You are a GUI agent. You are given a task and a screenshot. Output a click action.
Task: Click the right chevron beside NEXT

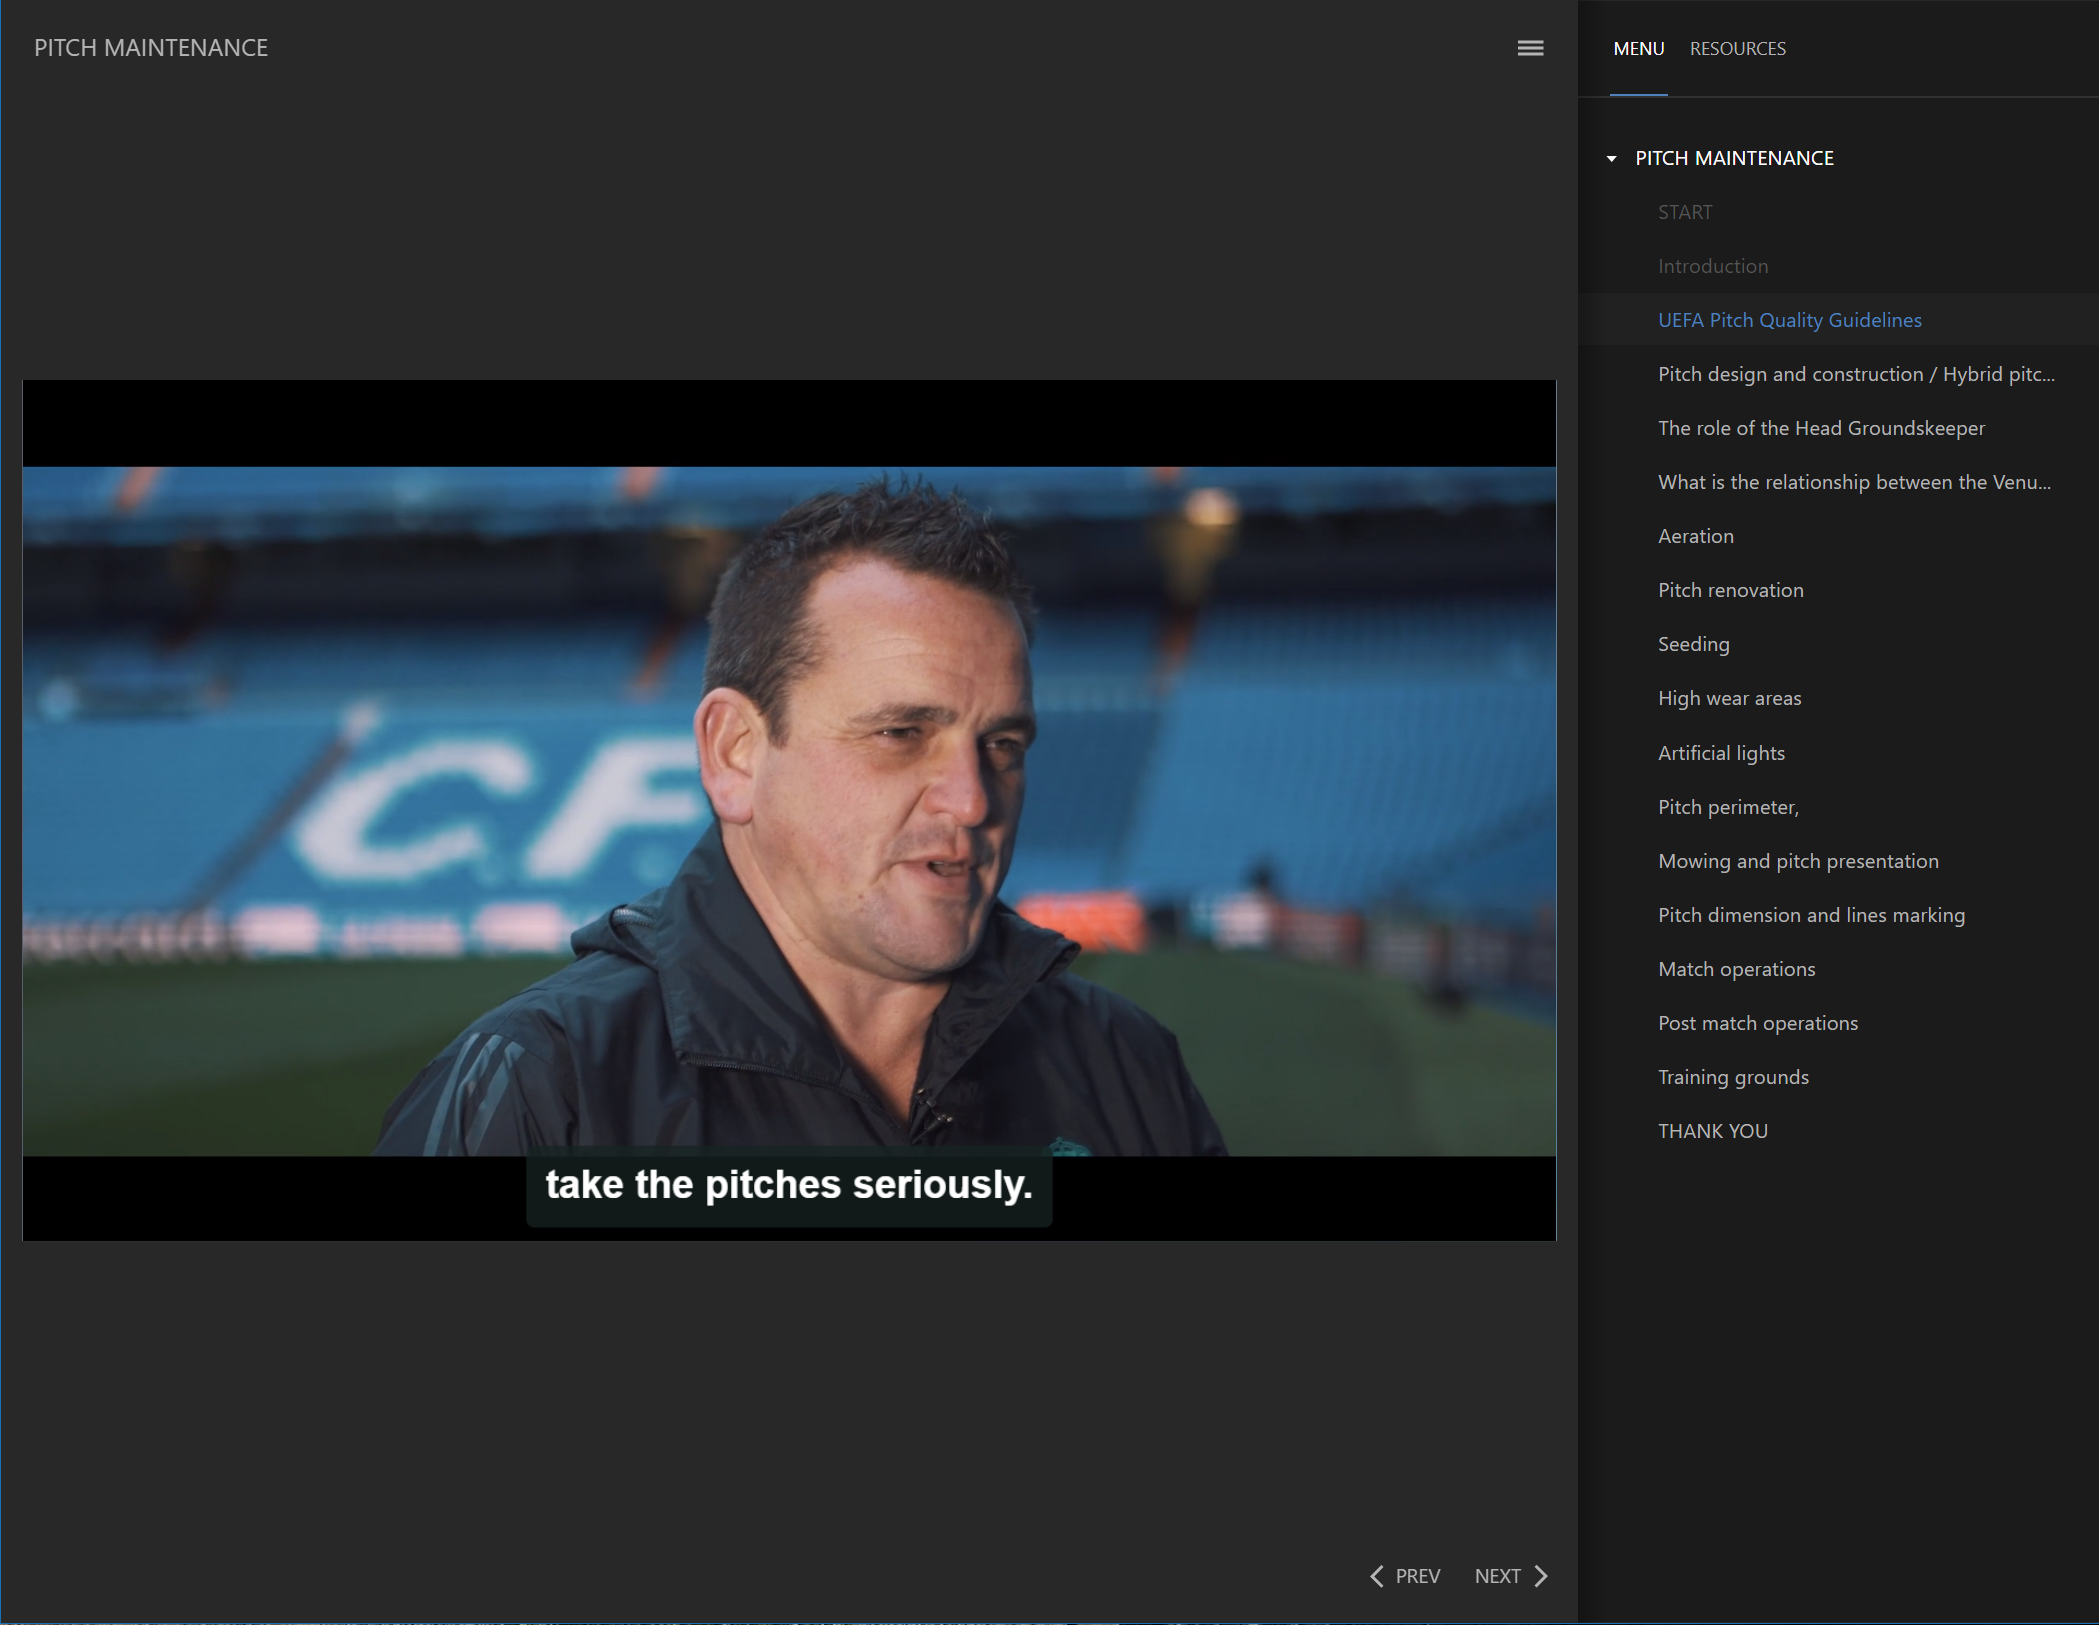pos(1541,1576)
